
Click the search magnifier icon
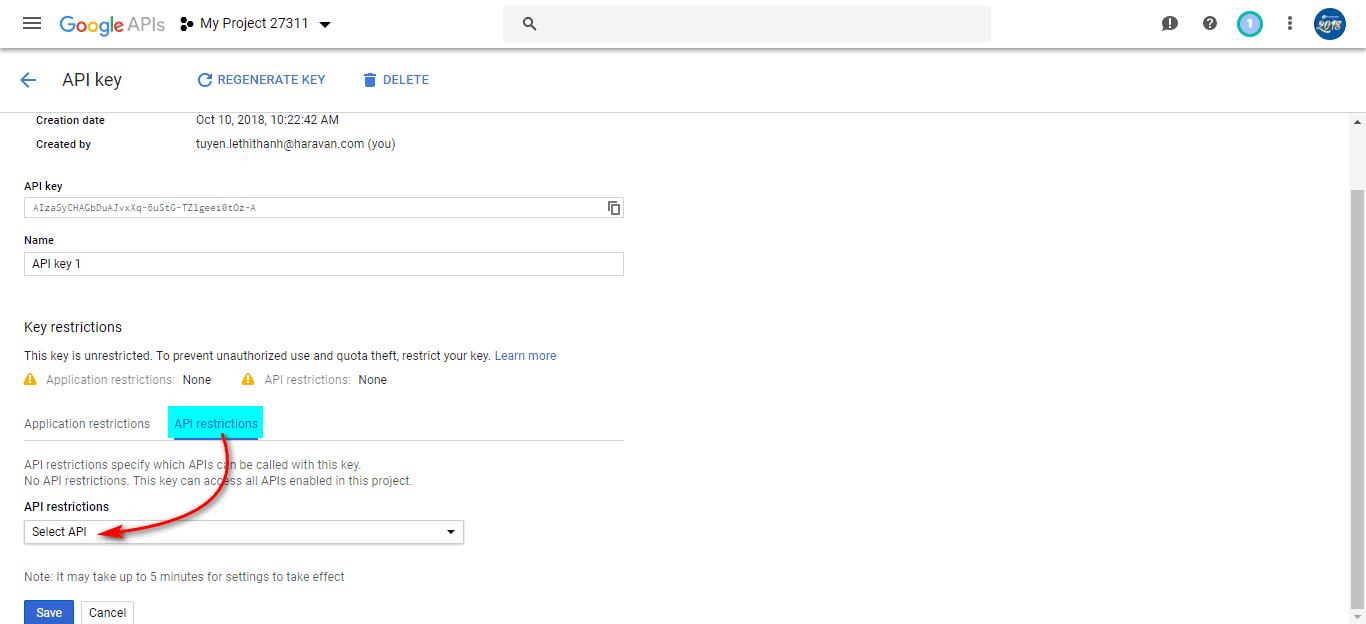coord(530,24)
